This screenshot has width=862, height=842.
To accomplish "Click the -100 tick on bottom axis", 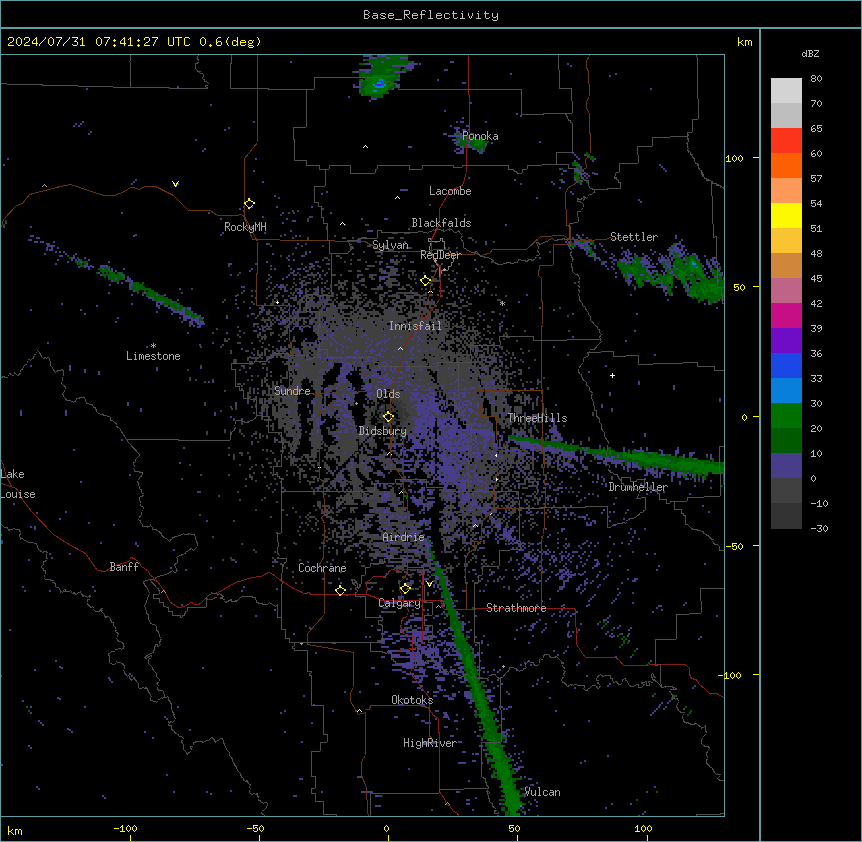I will tap(125, 828).
